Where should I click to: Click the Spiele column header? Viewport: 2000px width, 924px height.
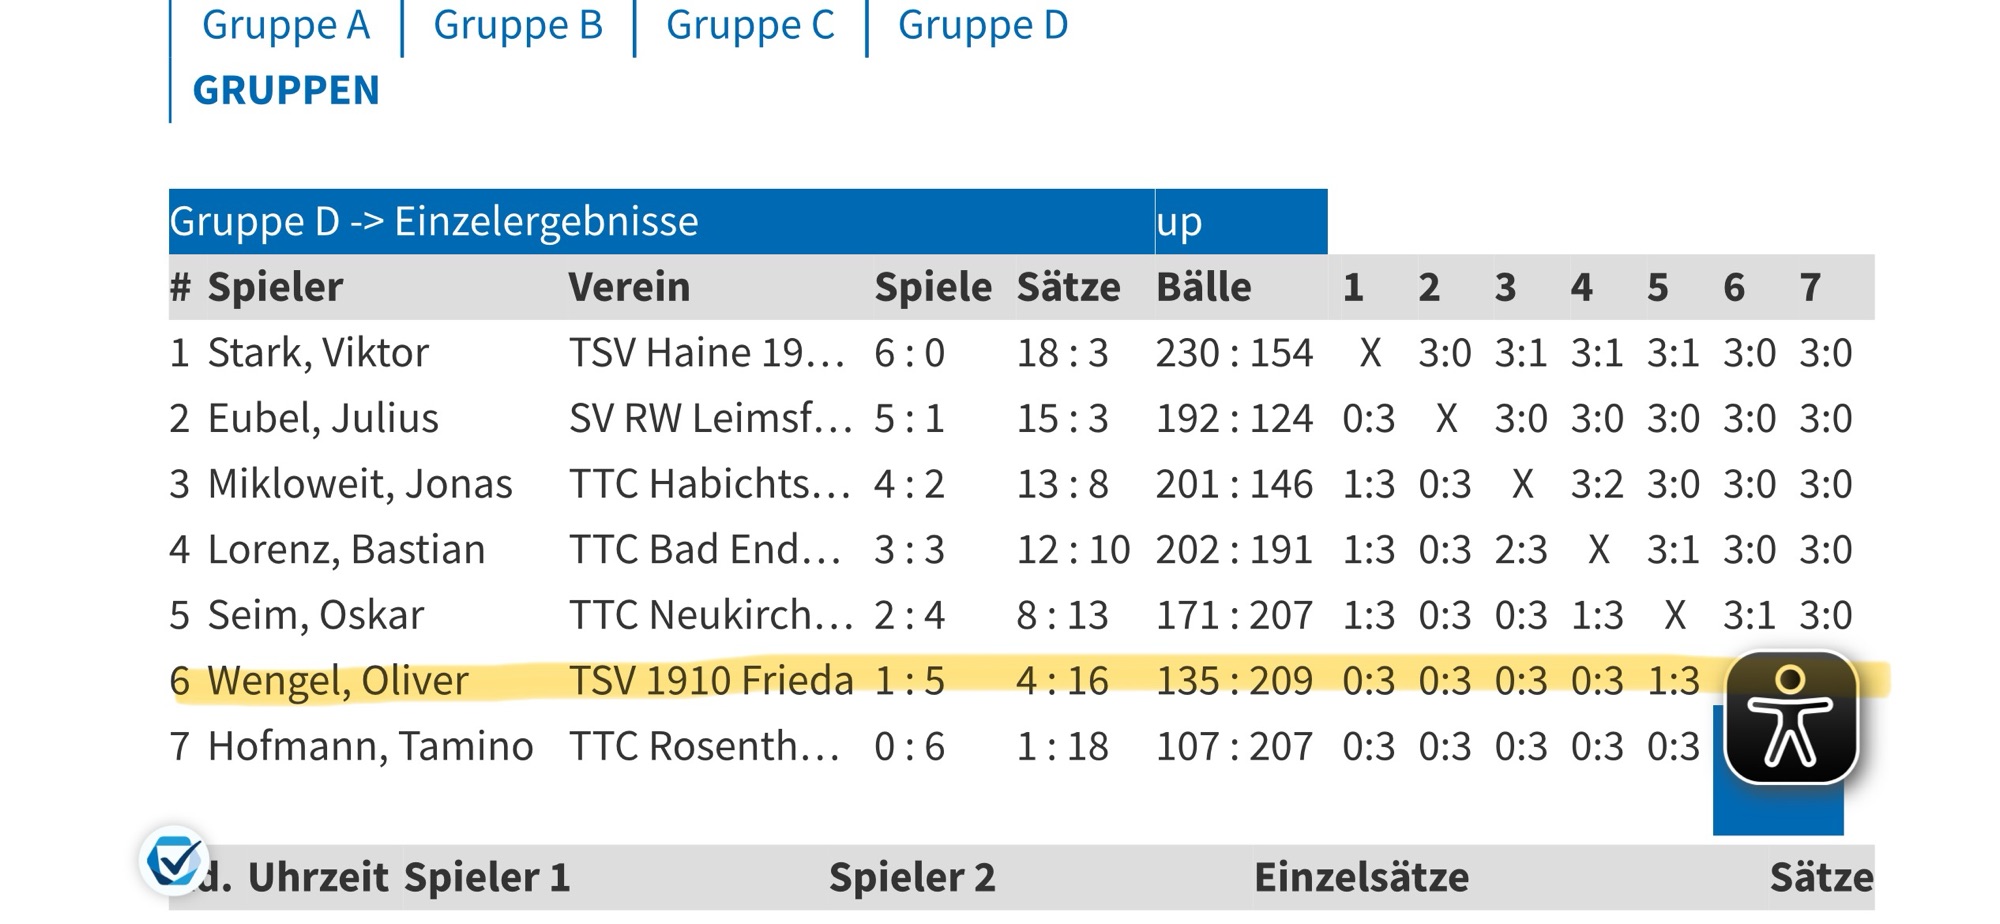(x=932, y=287)
